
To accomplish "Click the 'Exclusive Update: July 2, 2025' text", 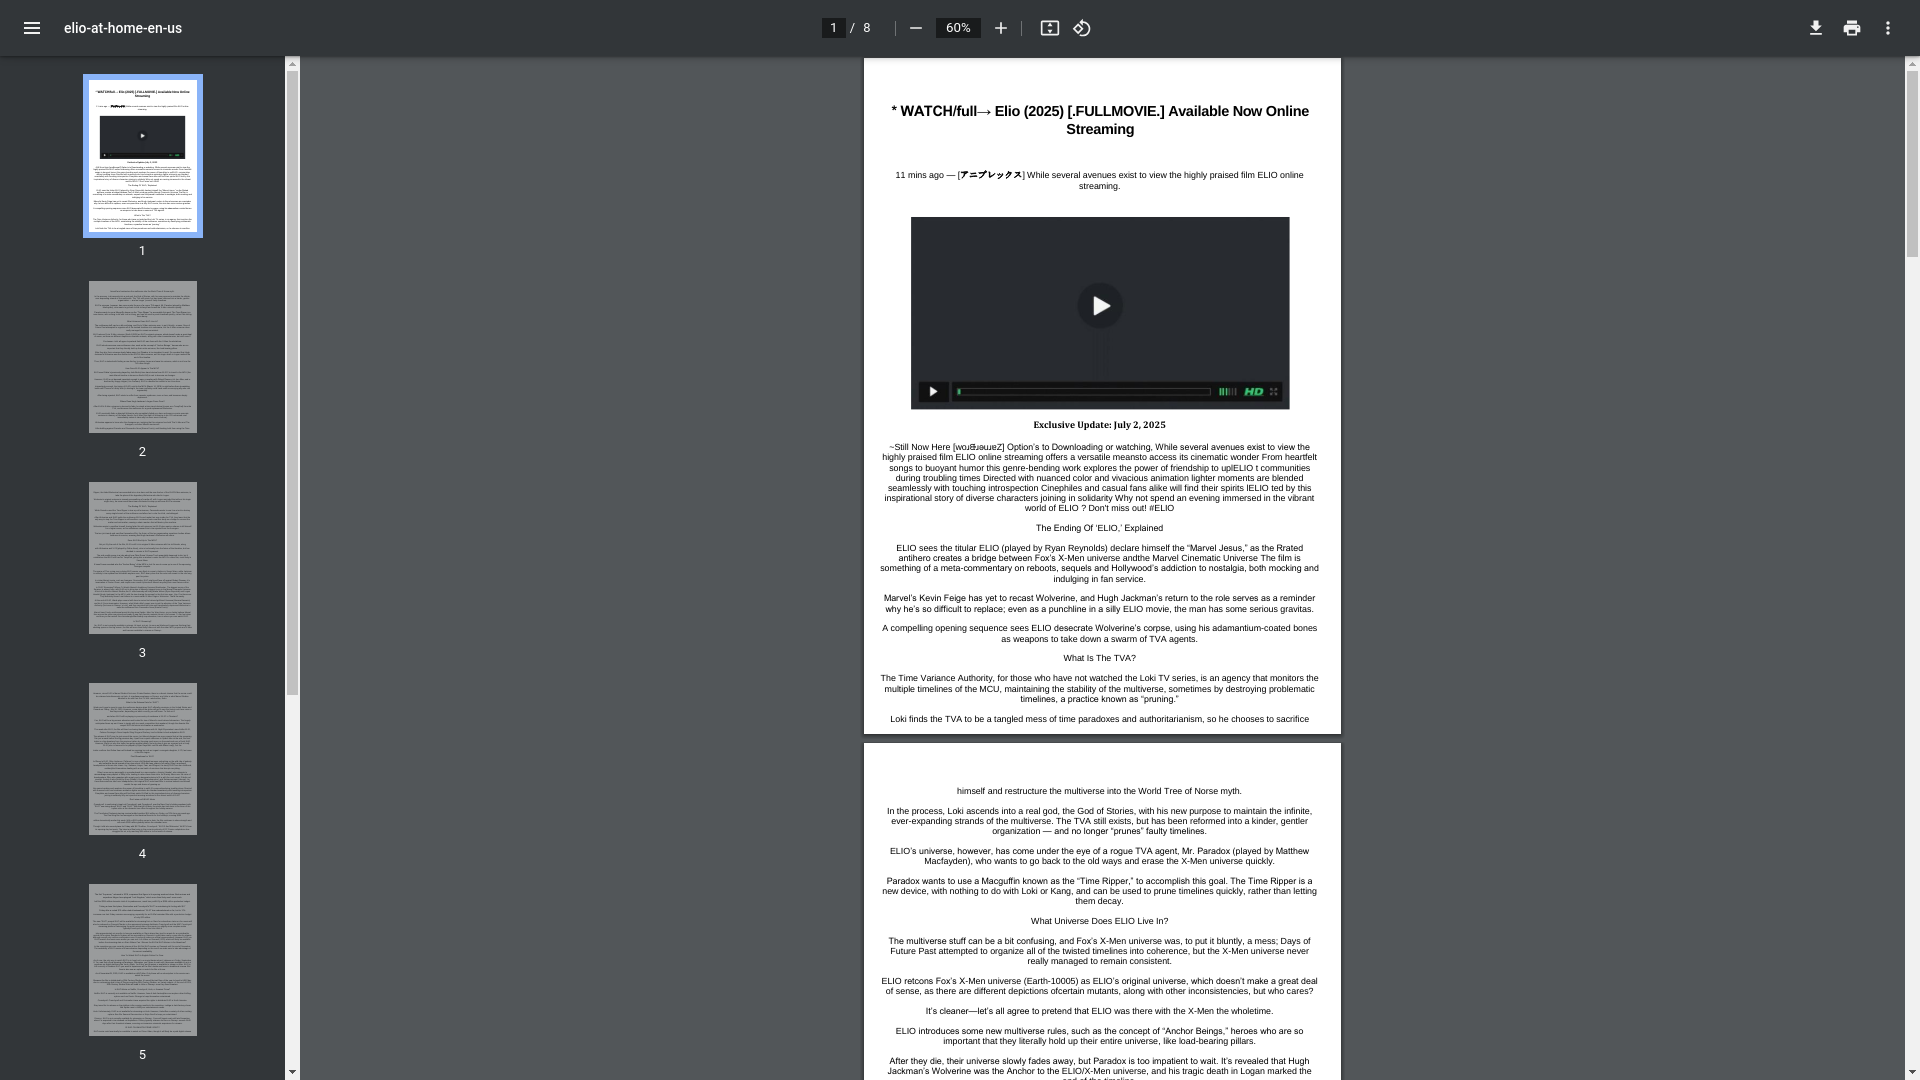I will tap(1099, 425).
